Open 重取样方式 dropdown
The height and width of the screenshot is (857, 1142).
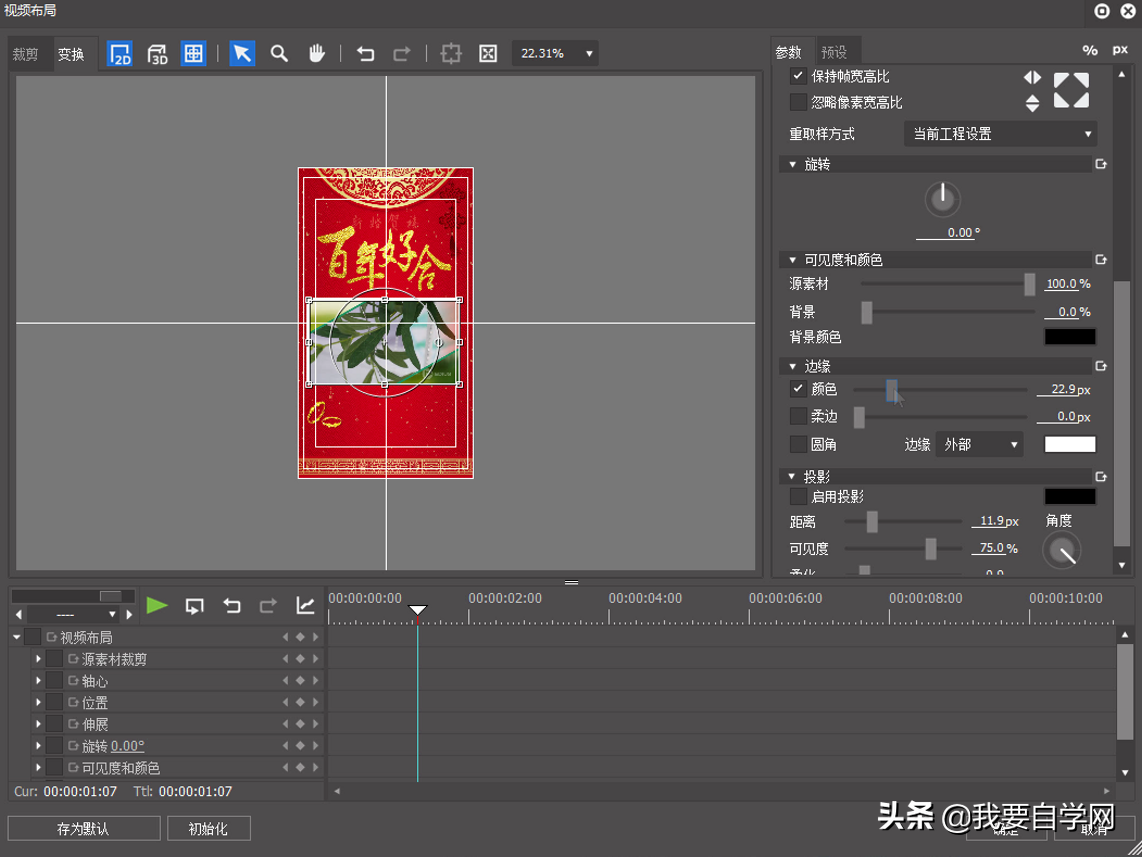click(x=1000, y=134)
